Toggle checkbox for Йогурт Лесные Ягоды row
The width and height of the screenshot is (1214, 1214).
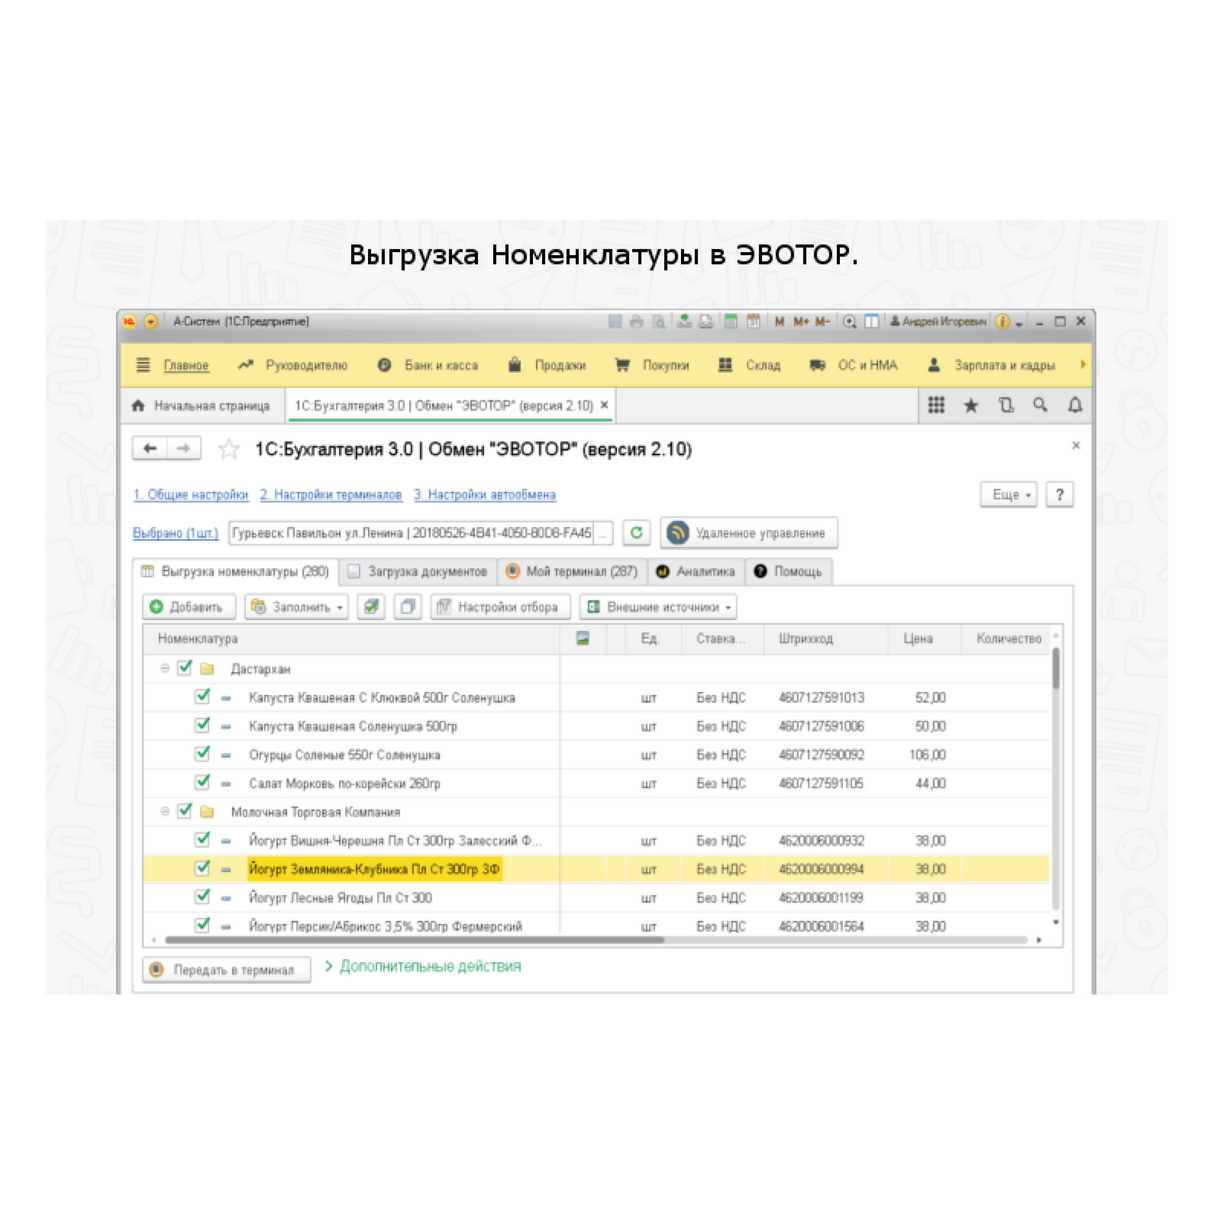(203, 897)
